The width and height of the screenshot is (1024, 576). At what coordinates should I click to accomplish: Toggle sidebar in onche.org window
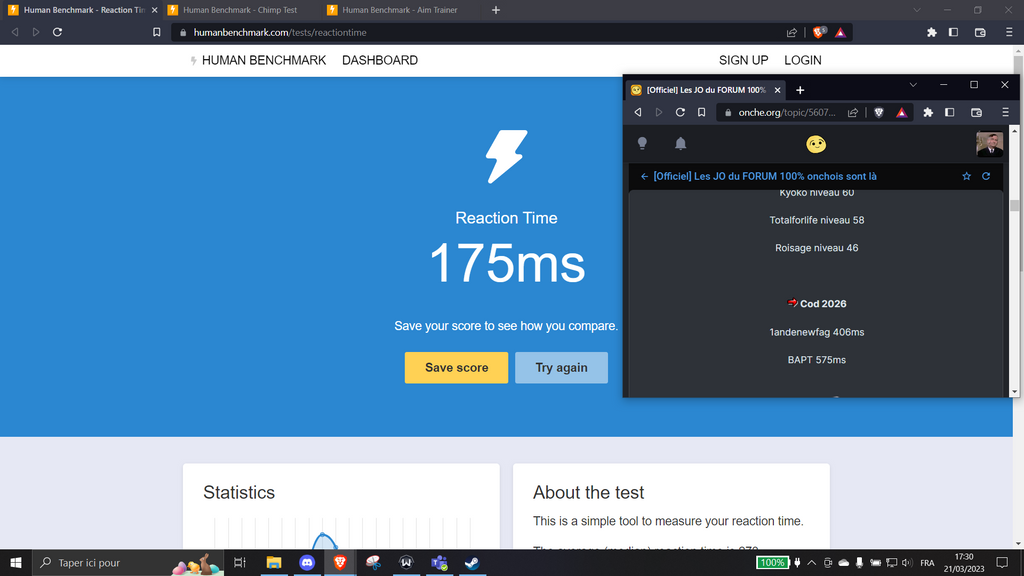950,112
